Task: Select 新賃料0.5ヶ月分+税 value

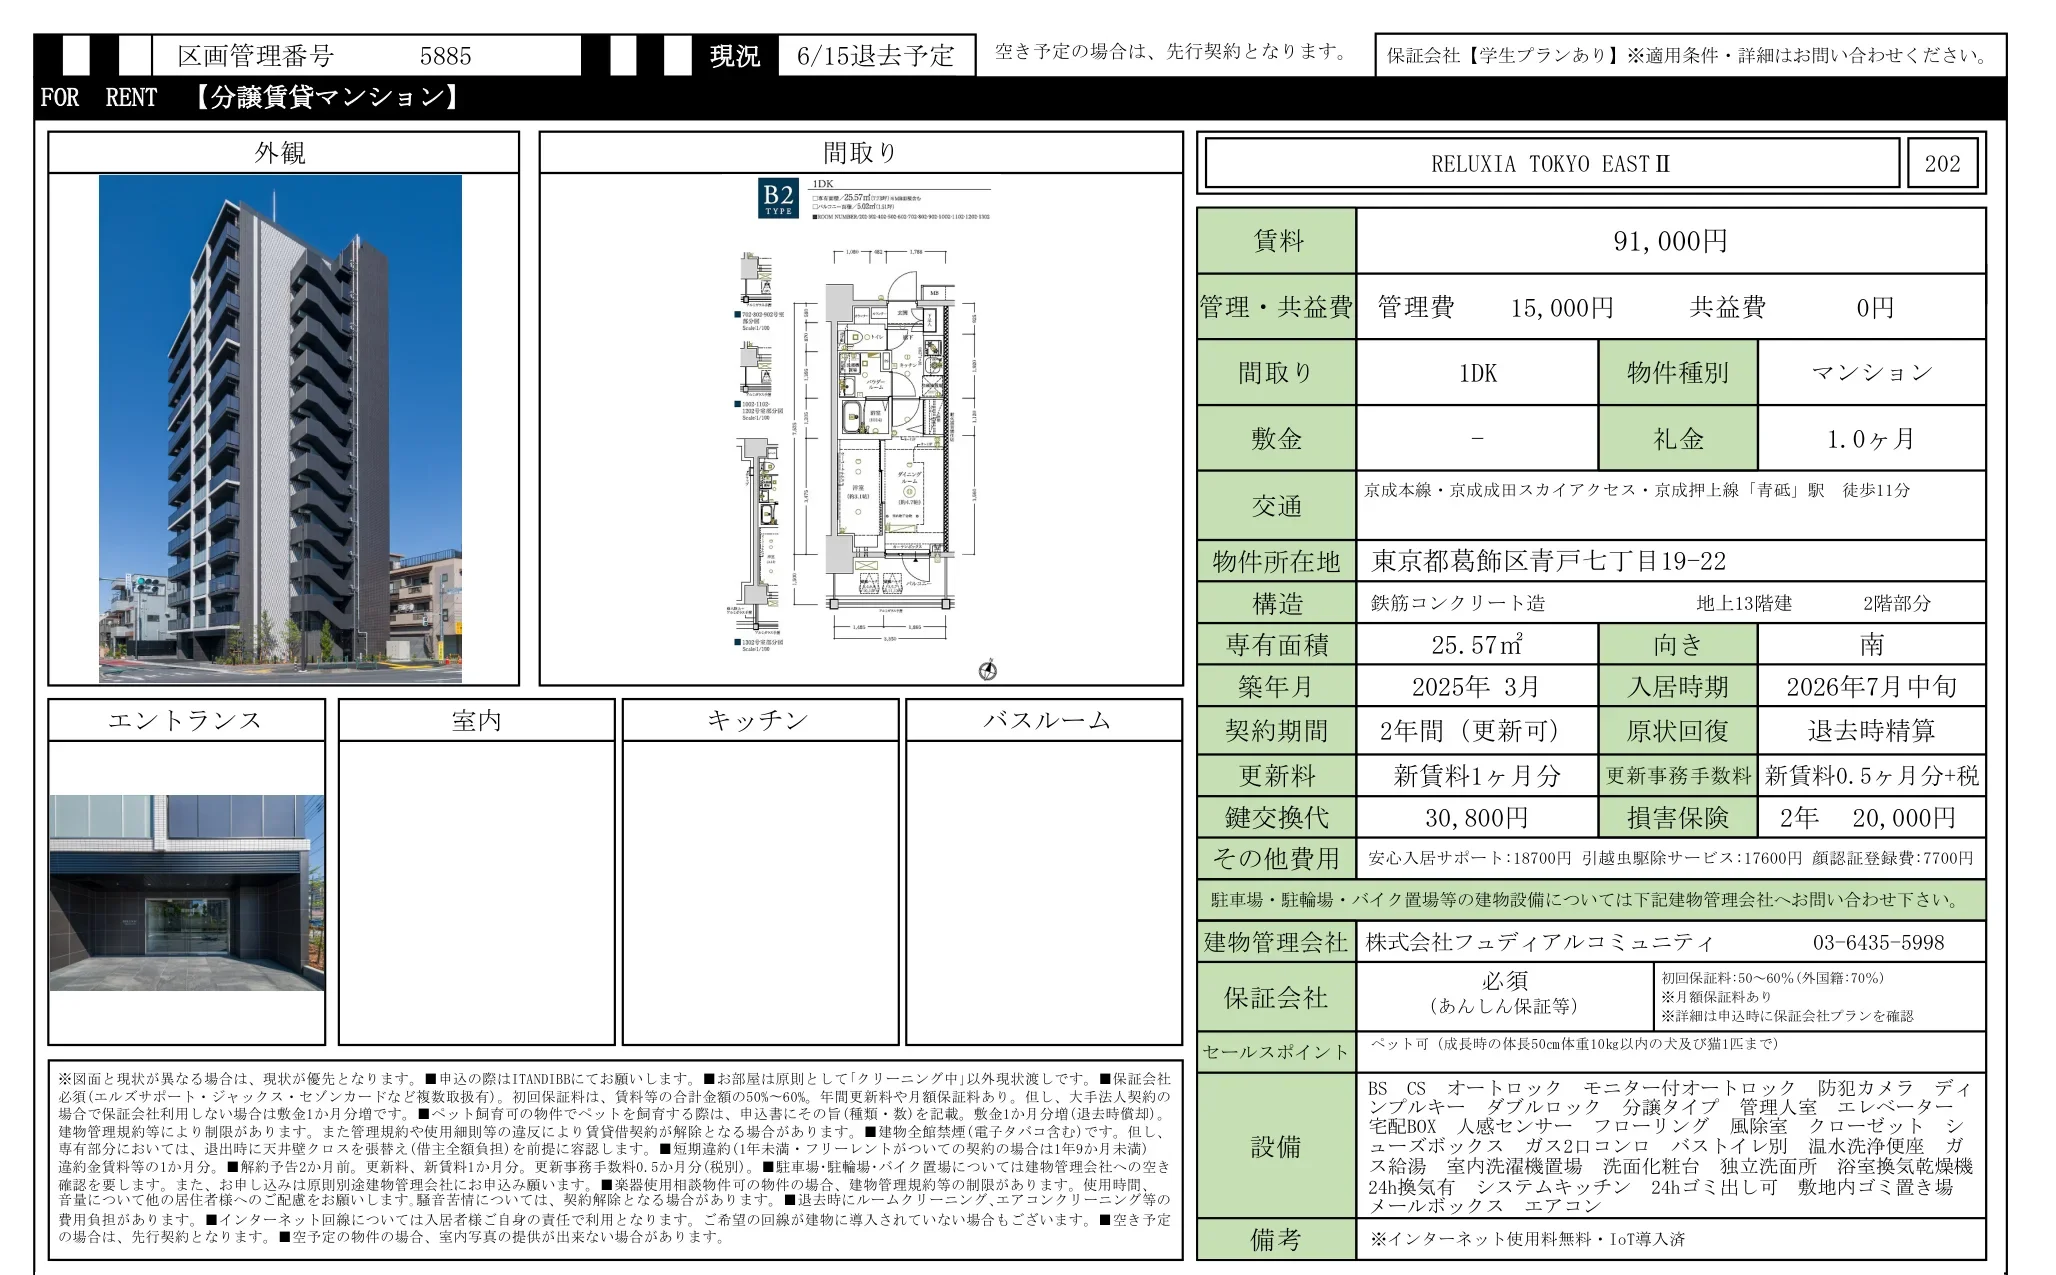Action: [x=1872, y=775]
